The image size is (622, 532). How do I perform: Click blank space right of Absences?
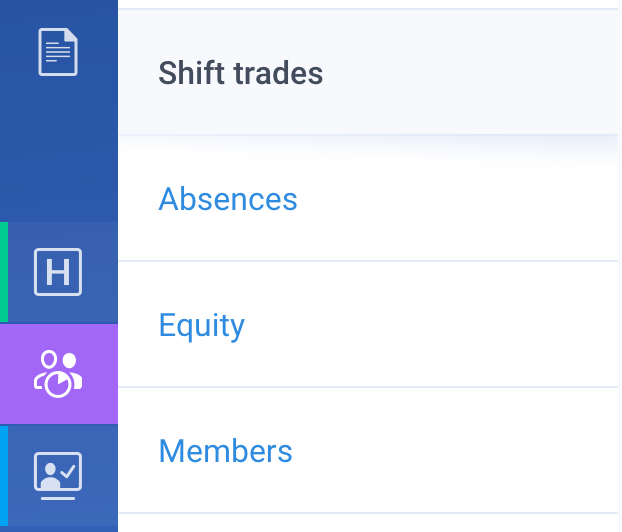pos(456,198)
